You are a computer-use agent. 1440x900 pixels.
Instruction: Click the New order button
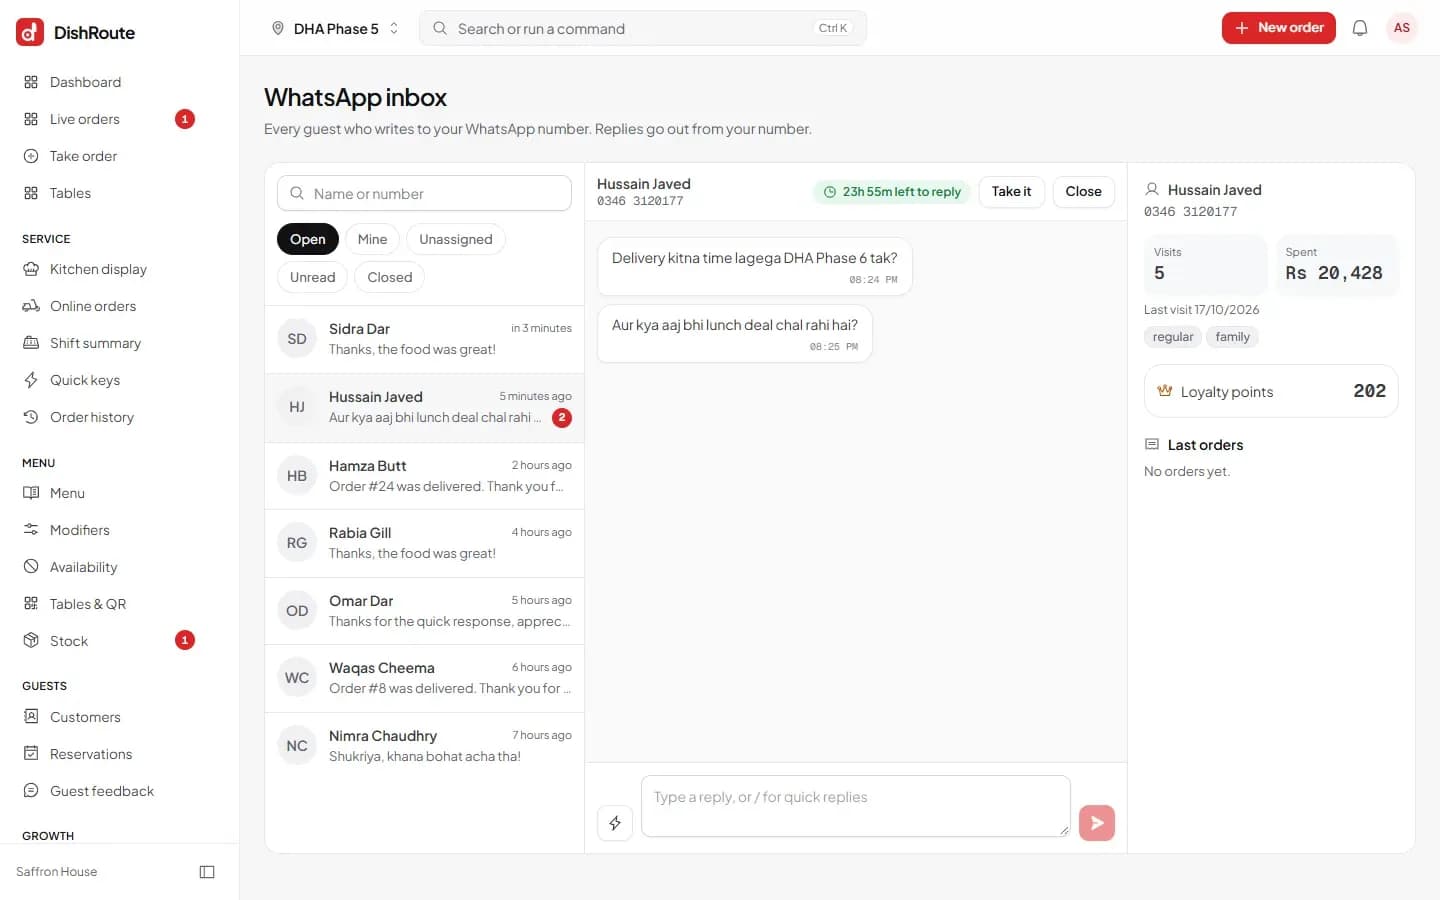pos(1279,28)
